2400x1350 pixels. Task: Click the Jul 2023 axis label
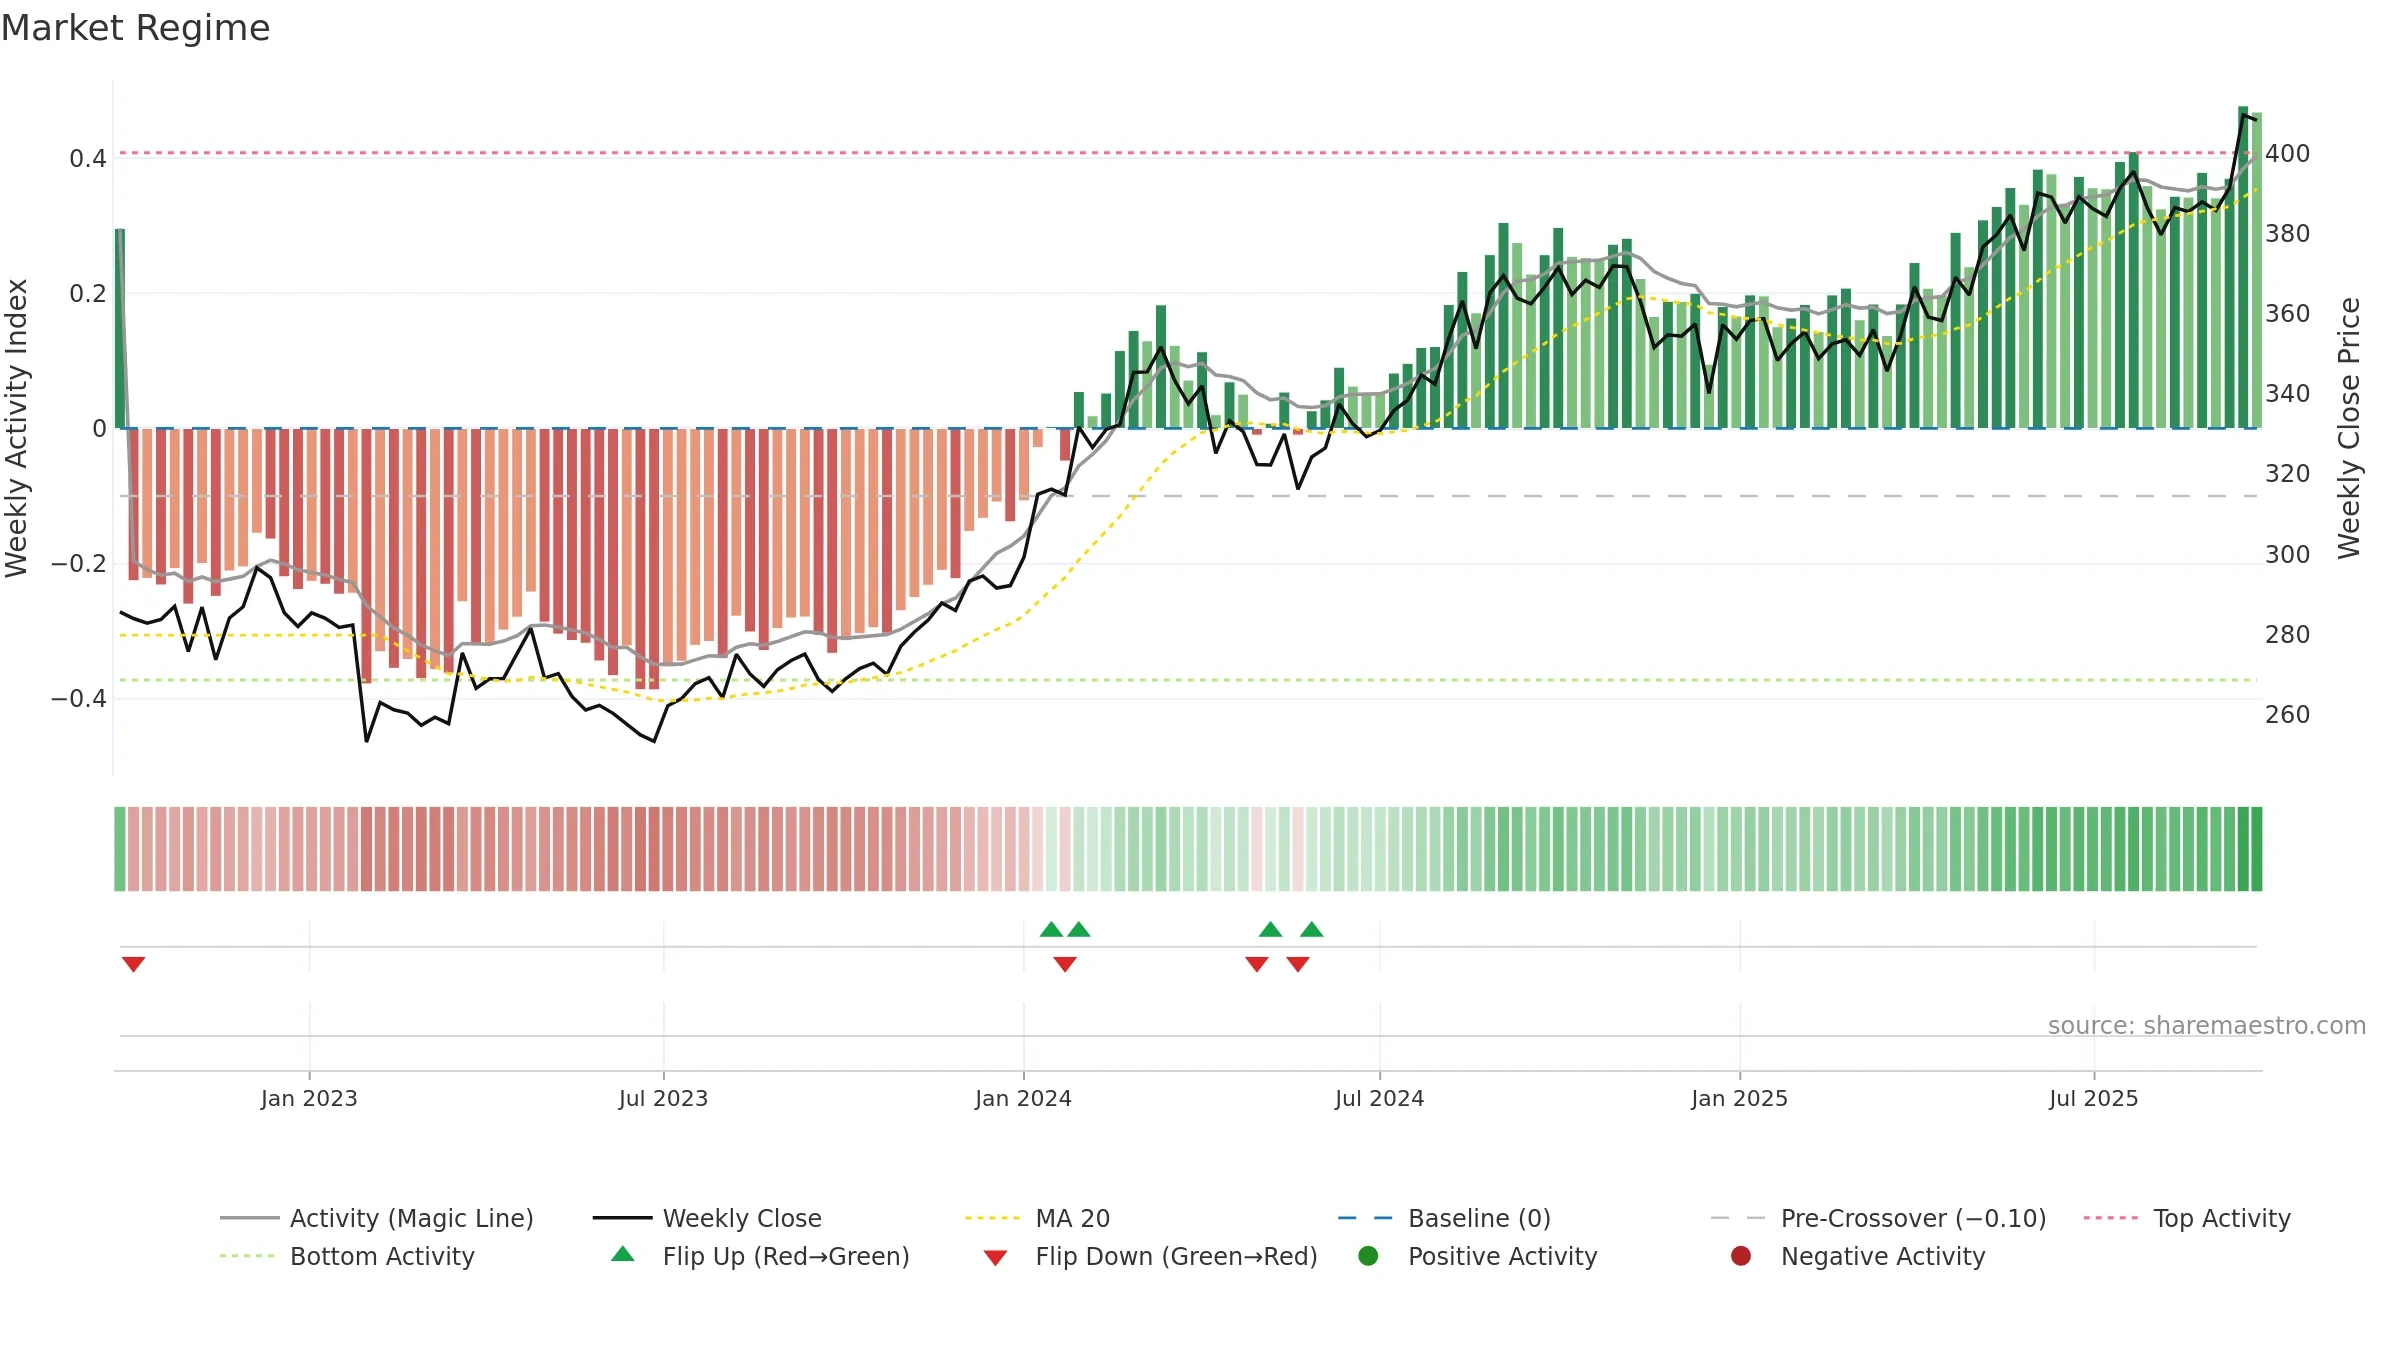663,1098
